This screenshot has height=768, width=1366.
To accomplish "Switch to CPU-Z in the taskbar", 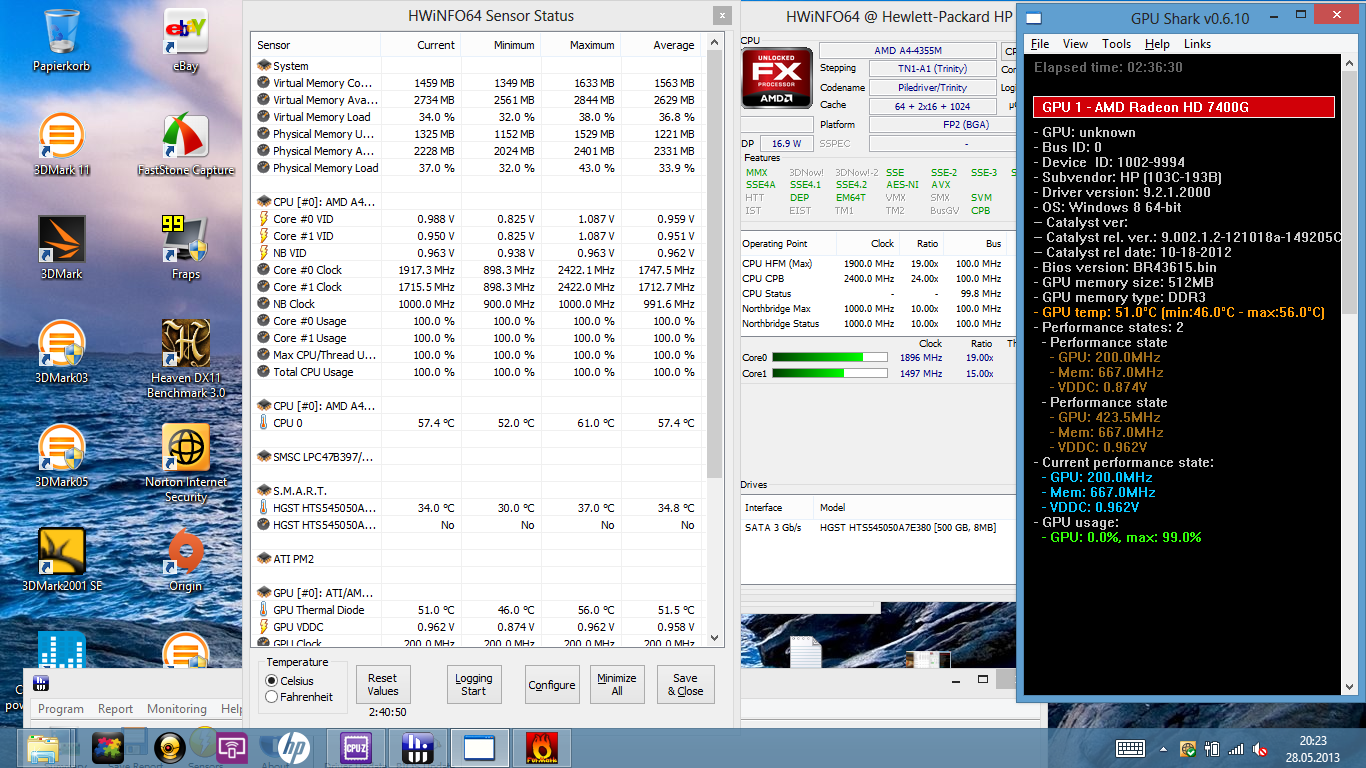I will 355,748.
